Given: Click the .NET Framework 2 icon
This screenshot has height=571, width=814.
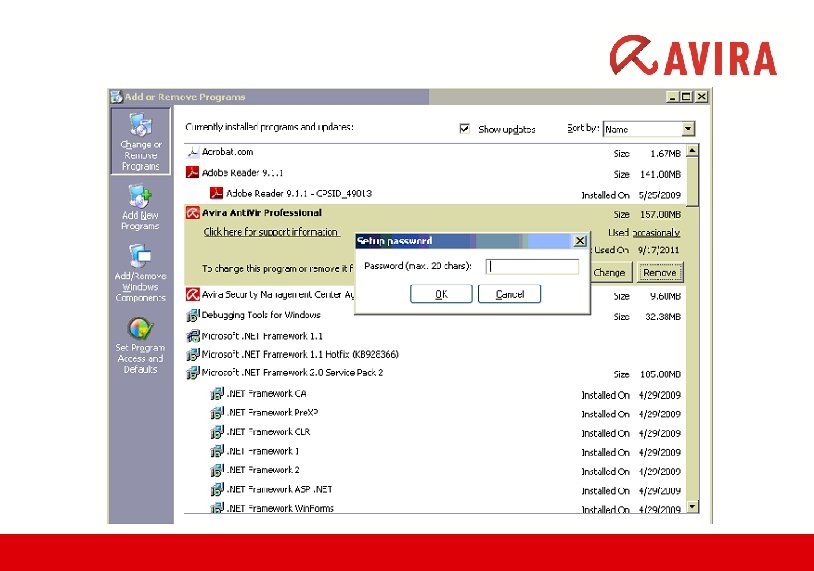Looking at the screenshot, I should (217, 470).
